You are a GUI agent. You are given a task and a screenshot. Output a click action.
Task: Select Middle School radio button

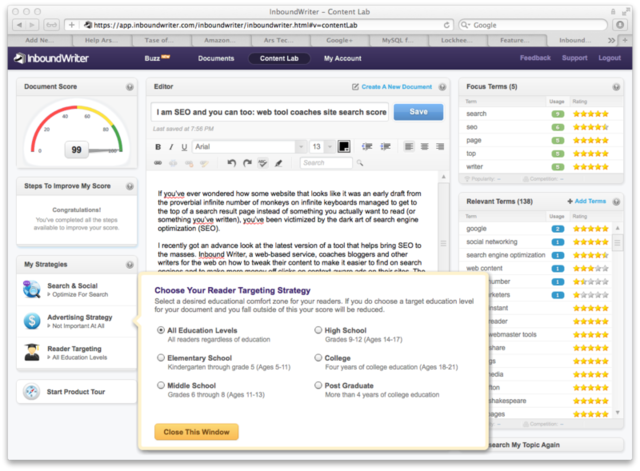(161, 385)
